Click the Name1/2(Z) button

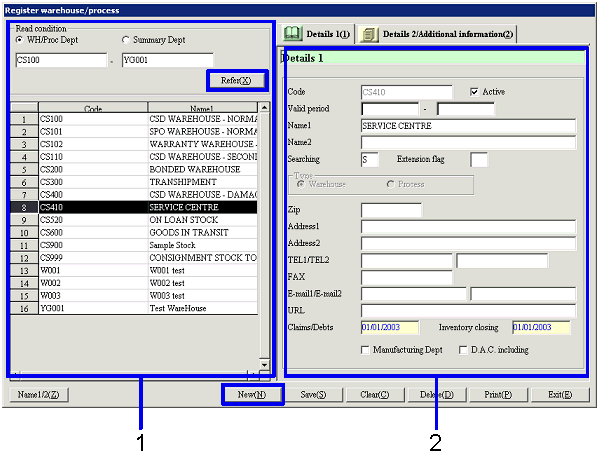tap(38, 395)
